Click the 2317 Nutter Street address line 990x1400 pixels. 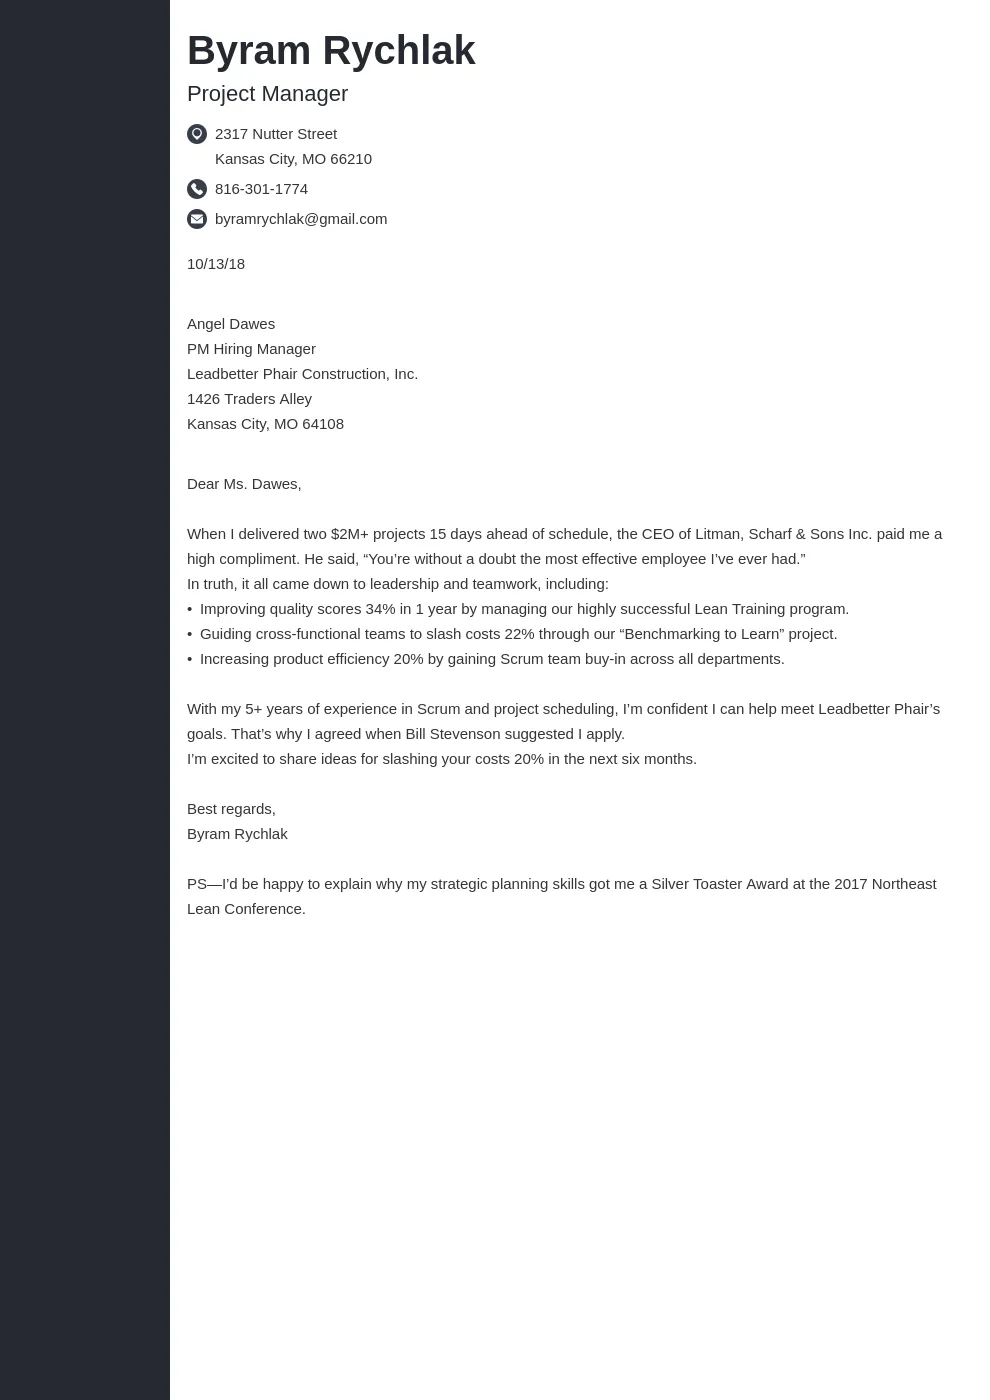click(x=276, y=134)
